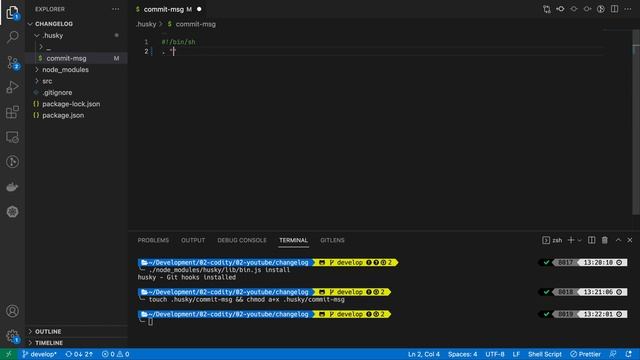This screenshot has width=640, height=360.
Task: Open the Explorer view in activity bar
Action: (x=12, y=12)
